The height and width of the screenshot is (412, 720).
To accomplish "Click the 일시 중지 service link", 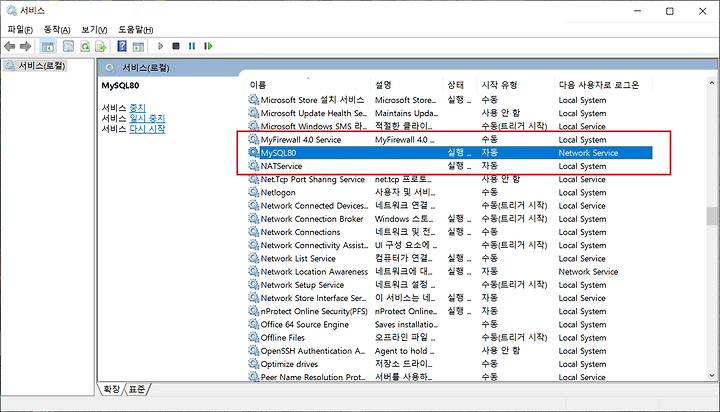I will tap(147, 119).
